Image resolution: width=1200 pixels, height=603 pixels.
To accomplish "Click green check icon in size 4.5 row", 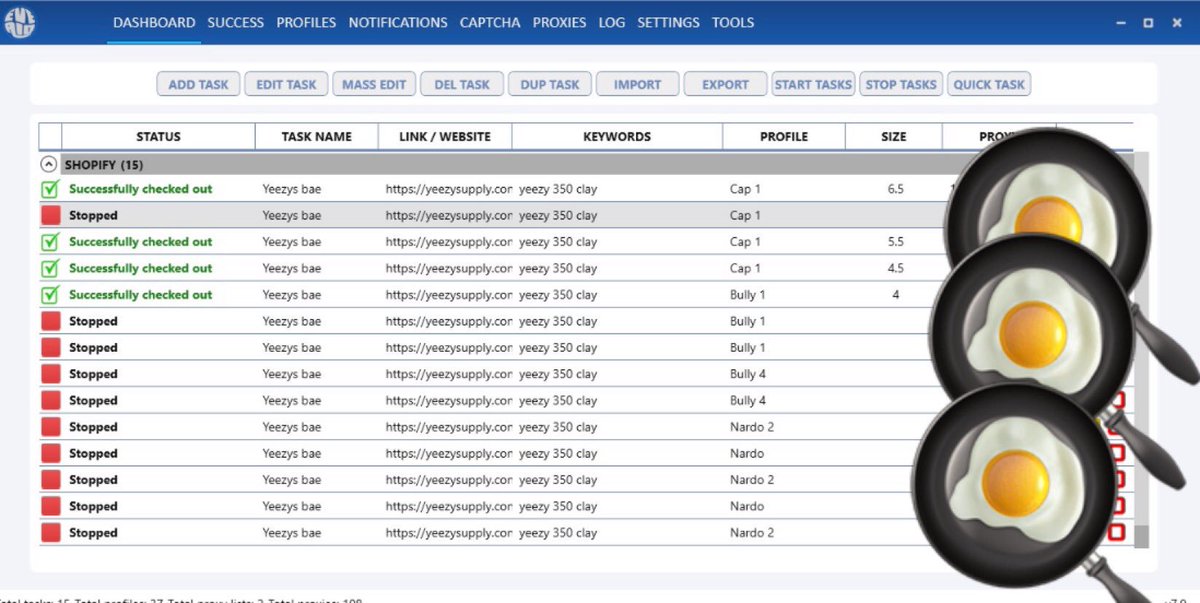I will pyautogui.click(x=50, y=268).
